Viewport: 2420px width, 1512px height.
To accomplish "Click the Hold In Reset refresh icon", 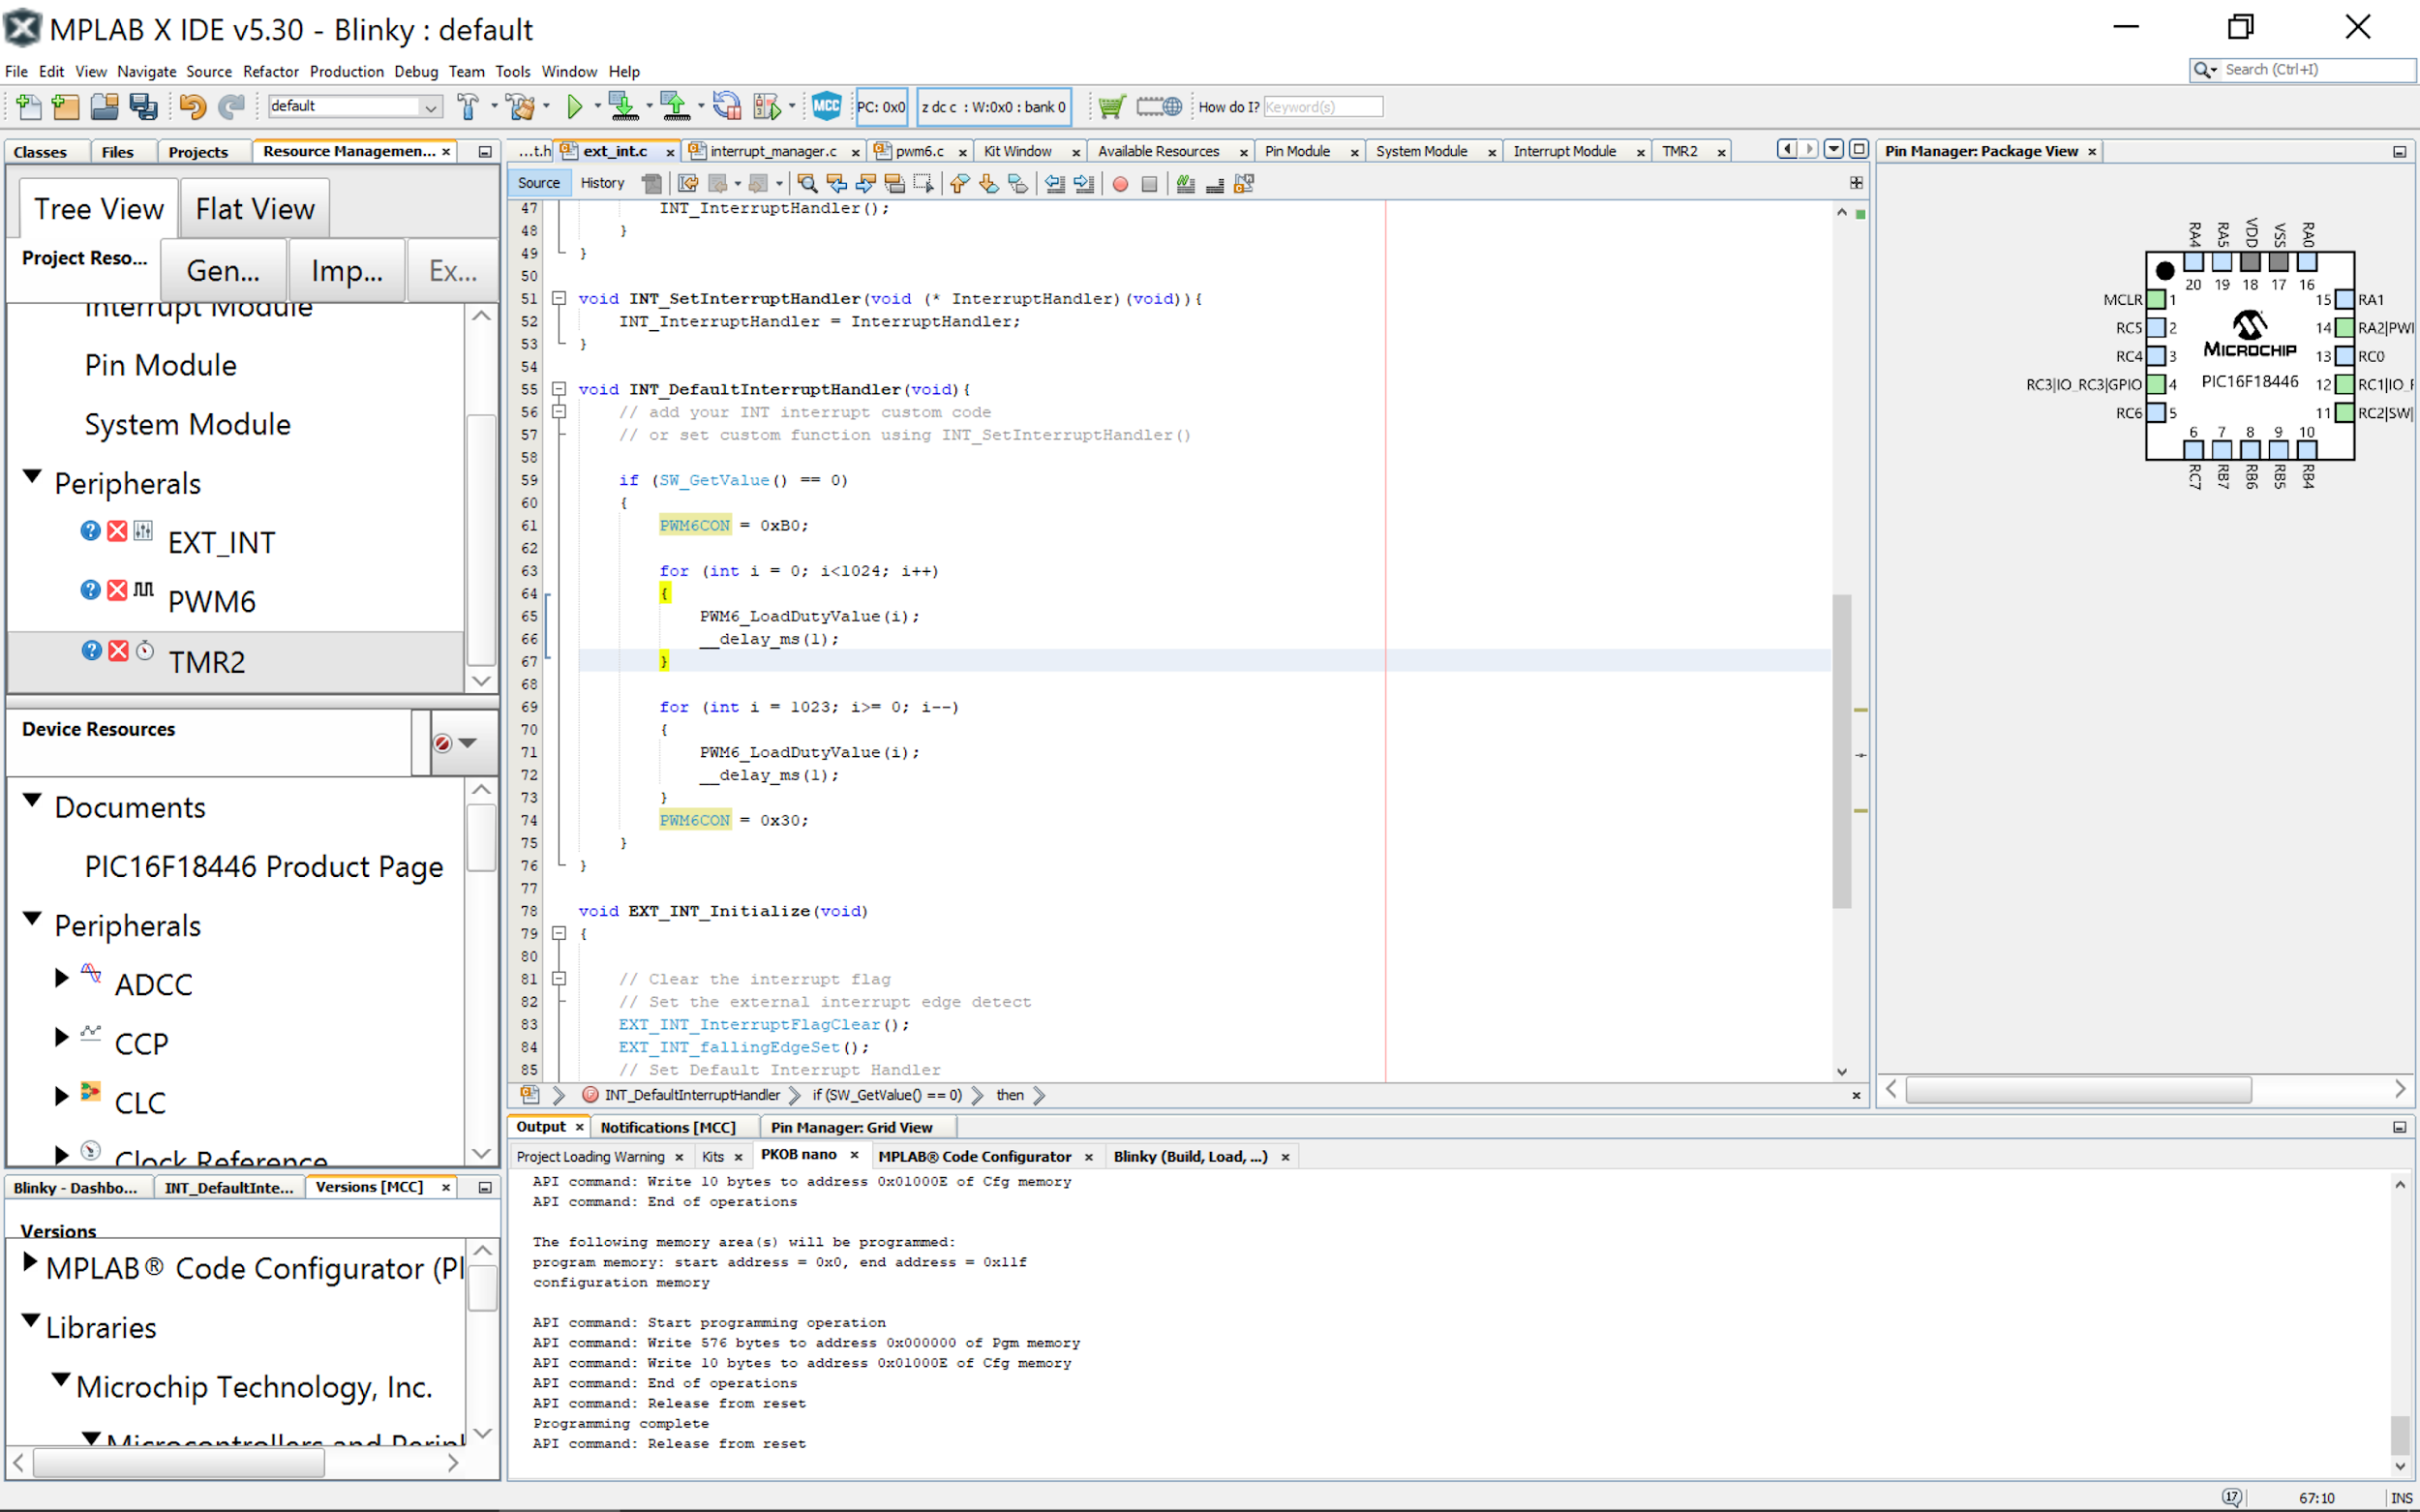I will tap(727, 106).
